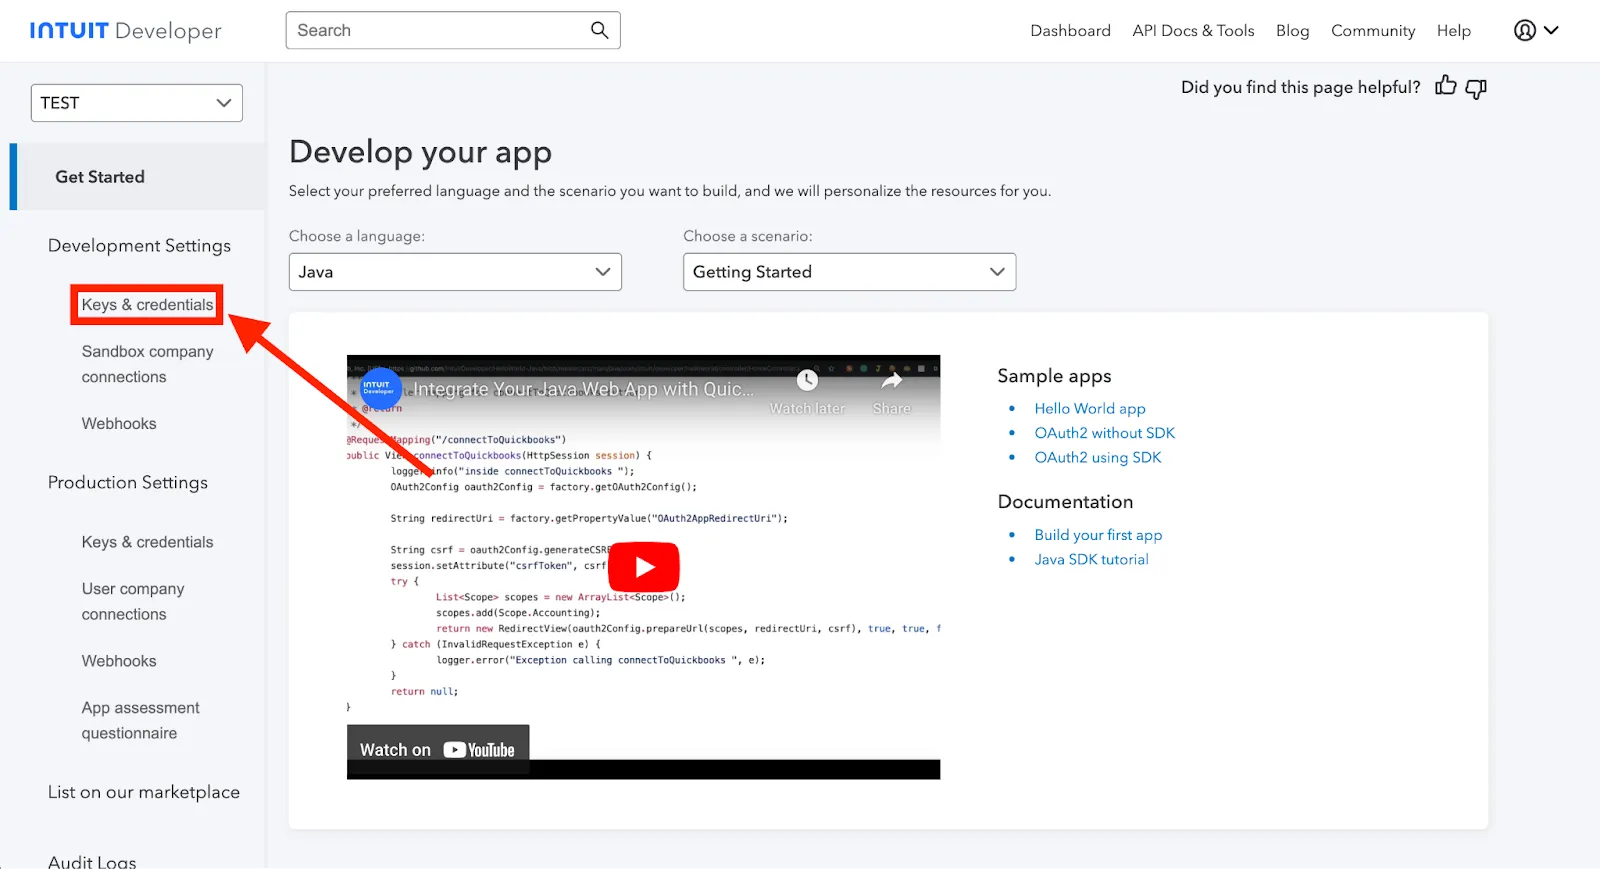Click Watch on YouTube button
This screenshot has height=869, width=1600.
(437, 750)
